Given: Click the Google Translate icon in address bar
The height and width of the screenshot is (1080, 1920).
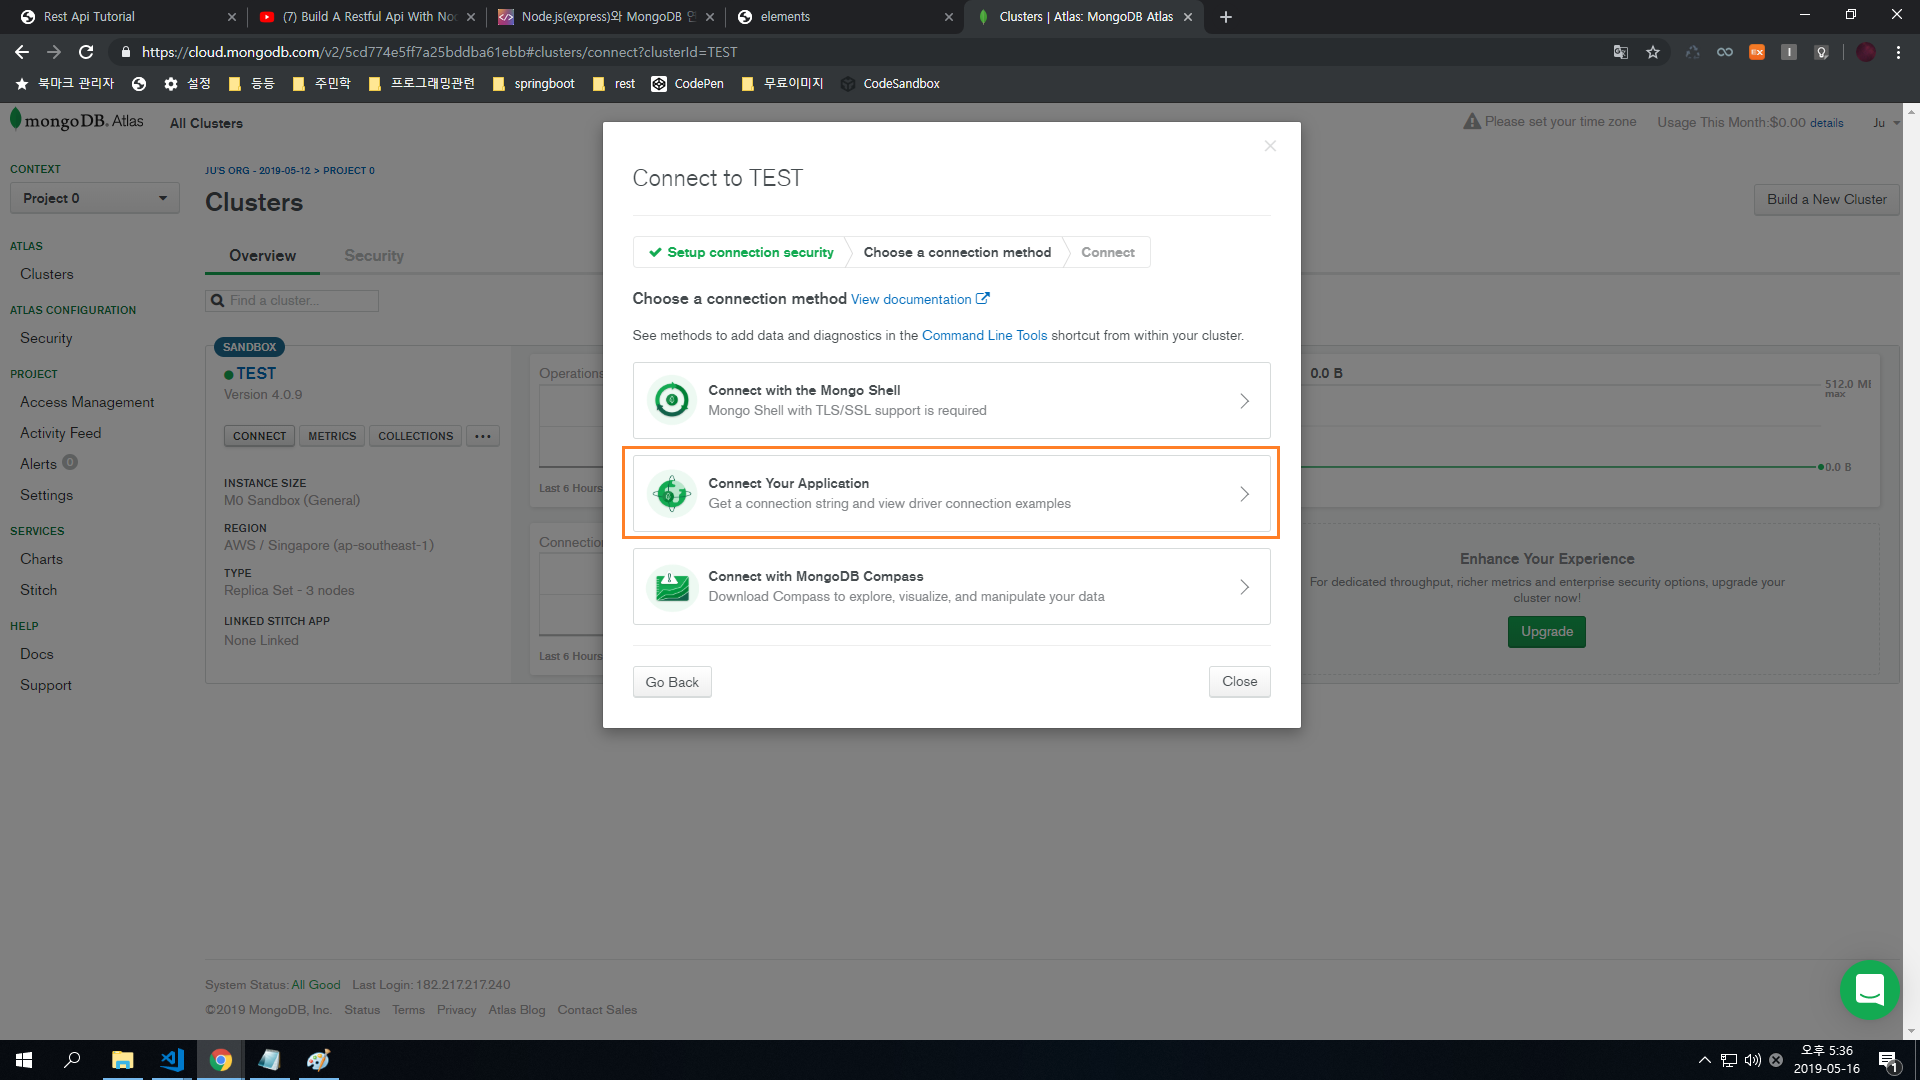Looking at the screenshot, I should (1621, 52).
